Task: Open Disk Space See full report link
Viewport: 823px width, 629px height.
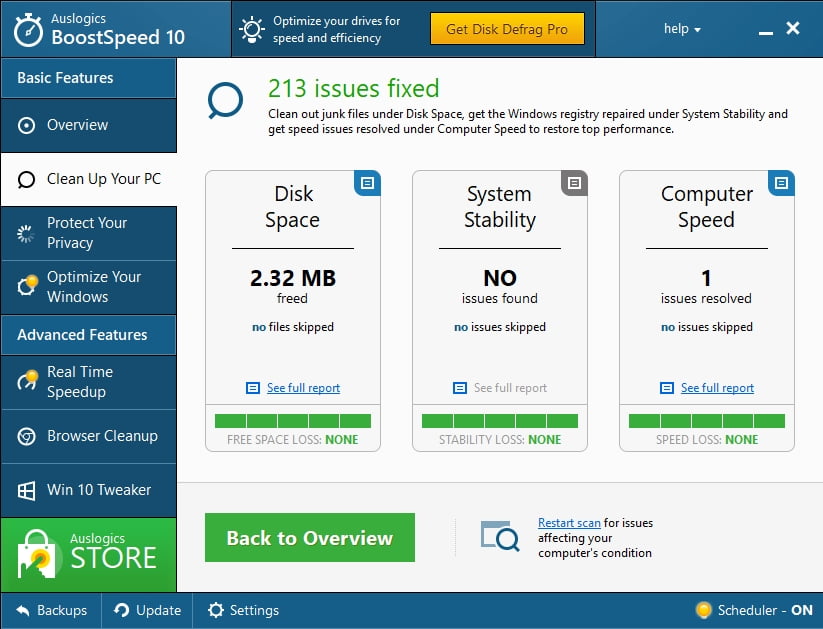Action: click(303, 388)
